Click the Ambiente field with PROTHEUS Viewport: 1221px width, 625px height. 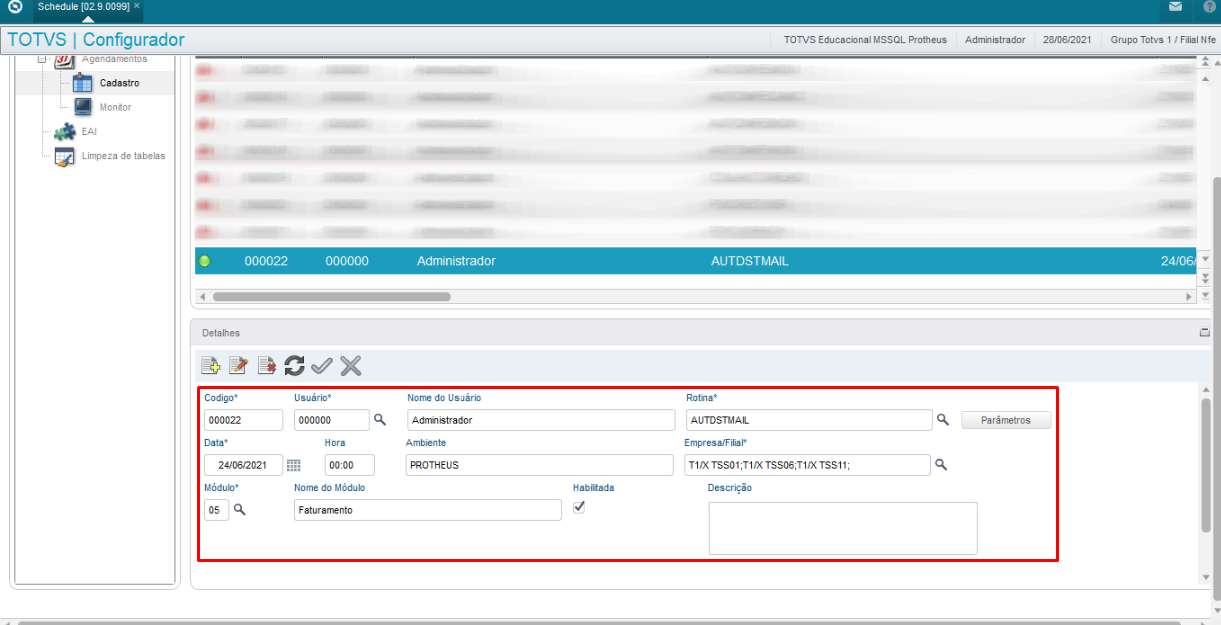click(x=540, y=465)
